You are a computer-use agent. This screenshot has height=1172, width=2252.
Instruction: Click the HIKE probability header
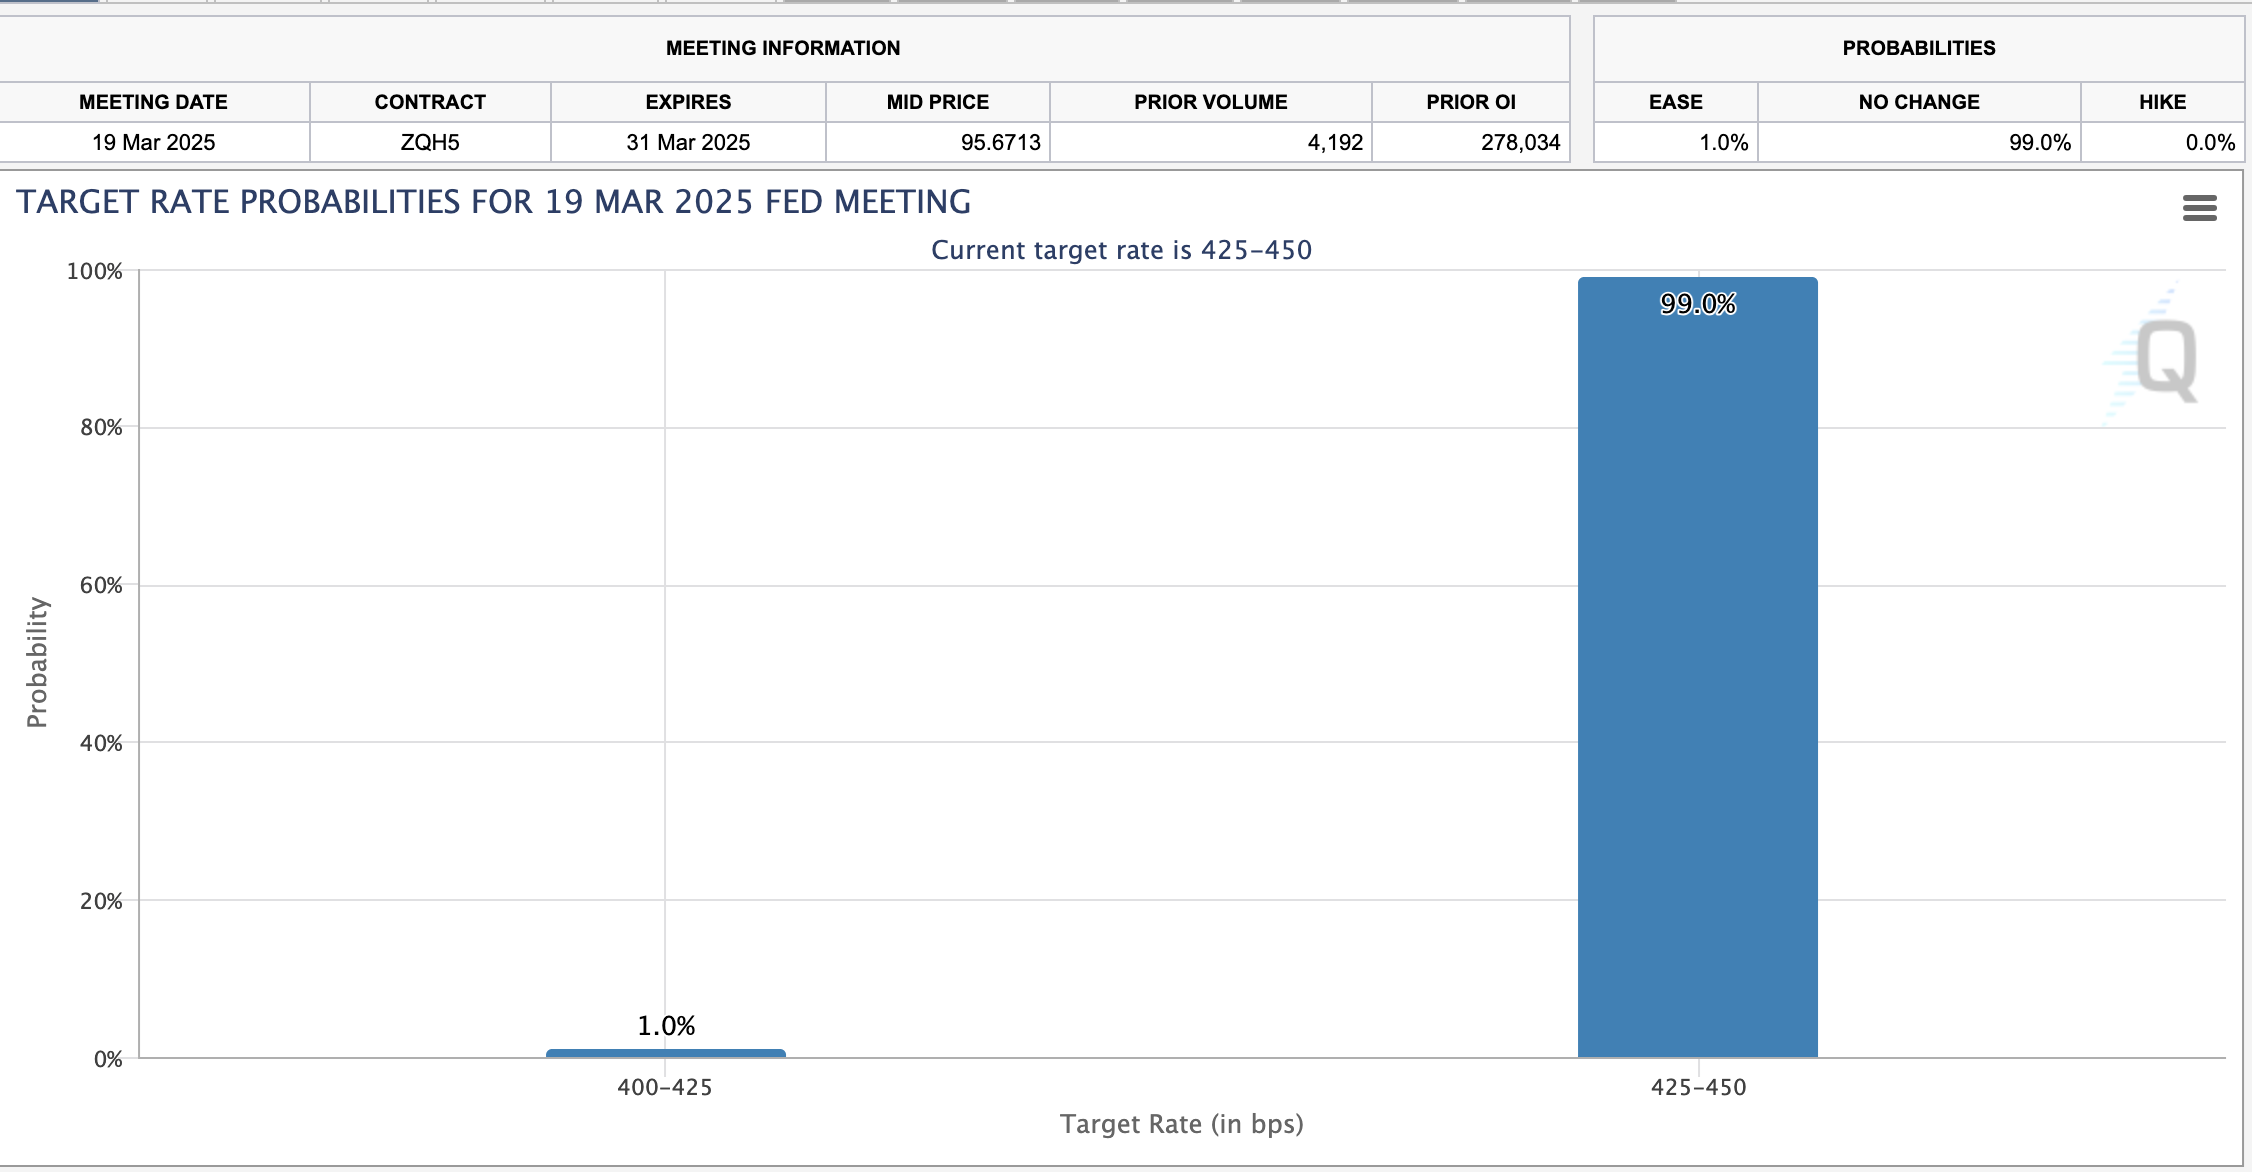(x=2162, y=102)
